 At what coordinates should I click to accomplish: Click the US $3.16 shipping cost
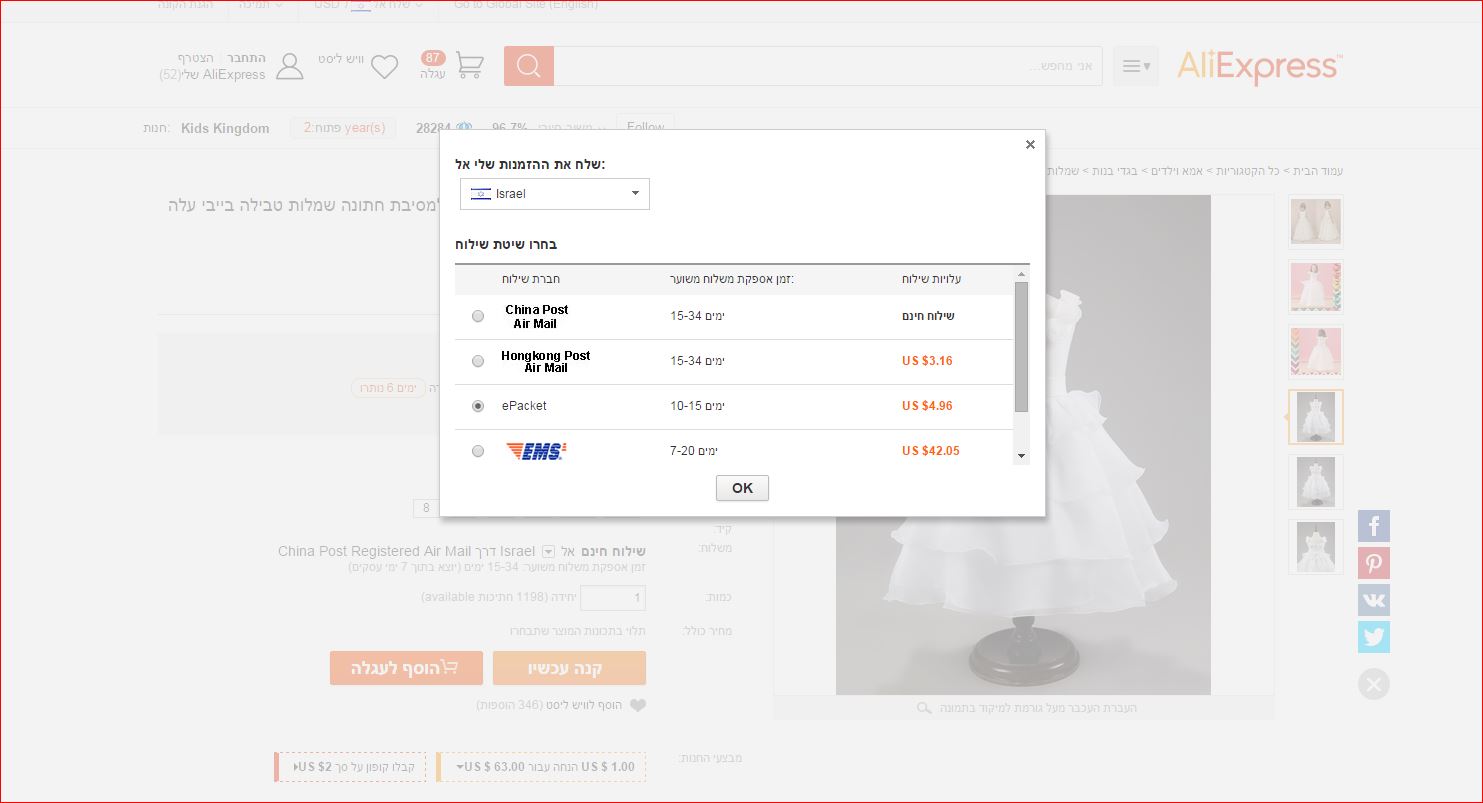(x=927, y=361)
